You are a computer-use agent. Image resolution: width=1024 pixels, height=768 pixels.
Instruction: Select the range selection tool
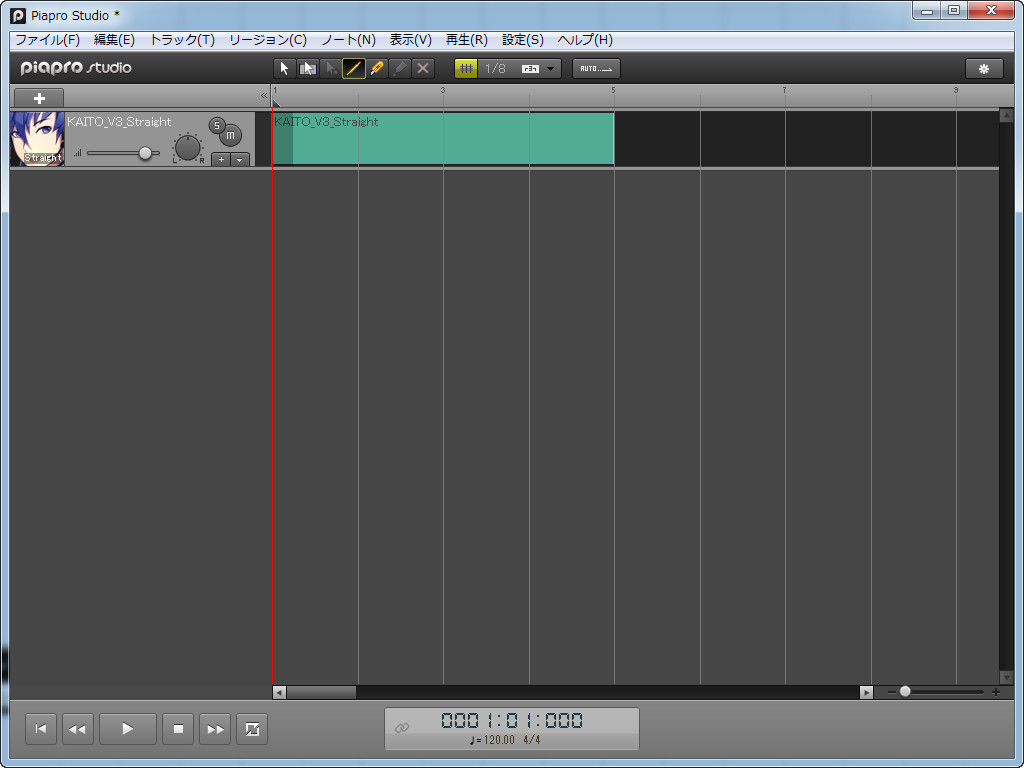(x=308, y=69)
